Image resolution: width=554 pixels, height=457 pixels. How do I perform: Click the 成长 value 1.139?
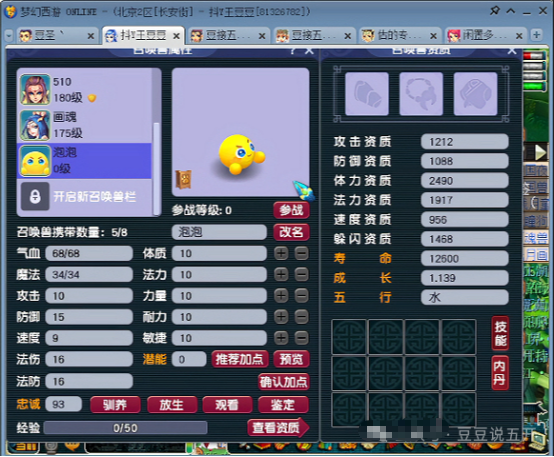click(x=465, y=278)
